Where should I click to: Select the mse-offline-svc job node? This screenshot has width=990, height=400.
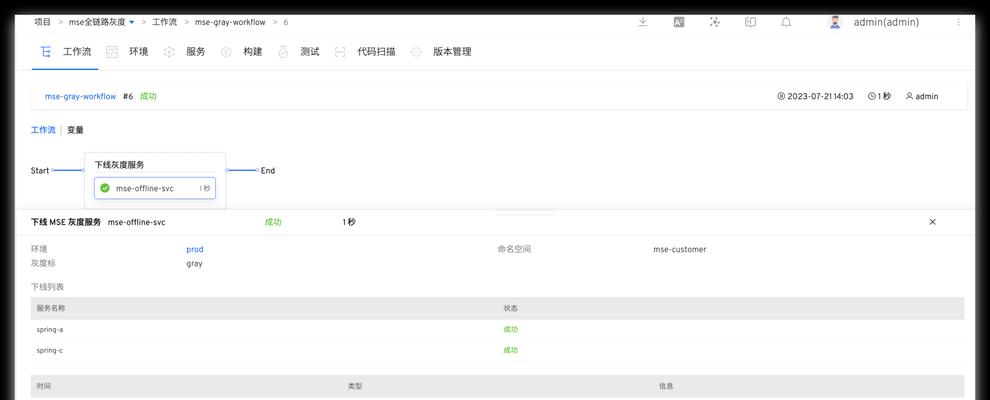pyautogui.click(x=155, y=188)
